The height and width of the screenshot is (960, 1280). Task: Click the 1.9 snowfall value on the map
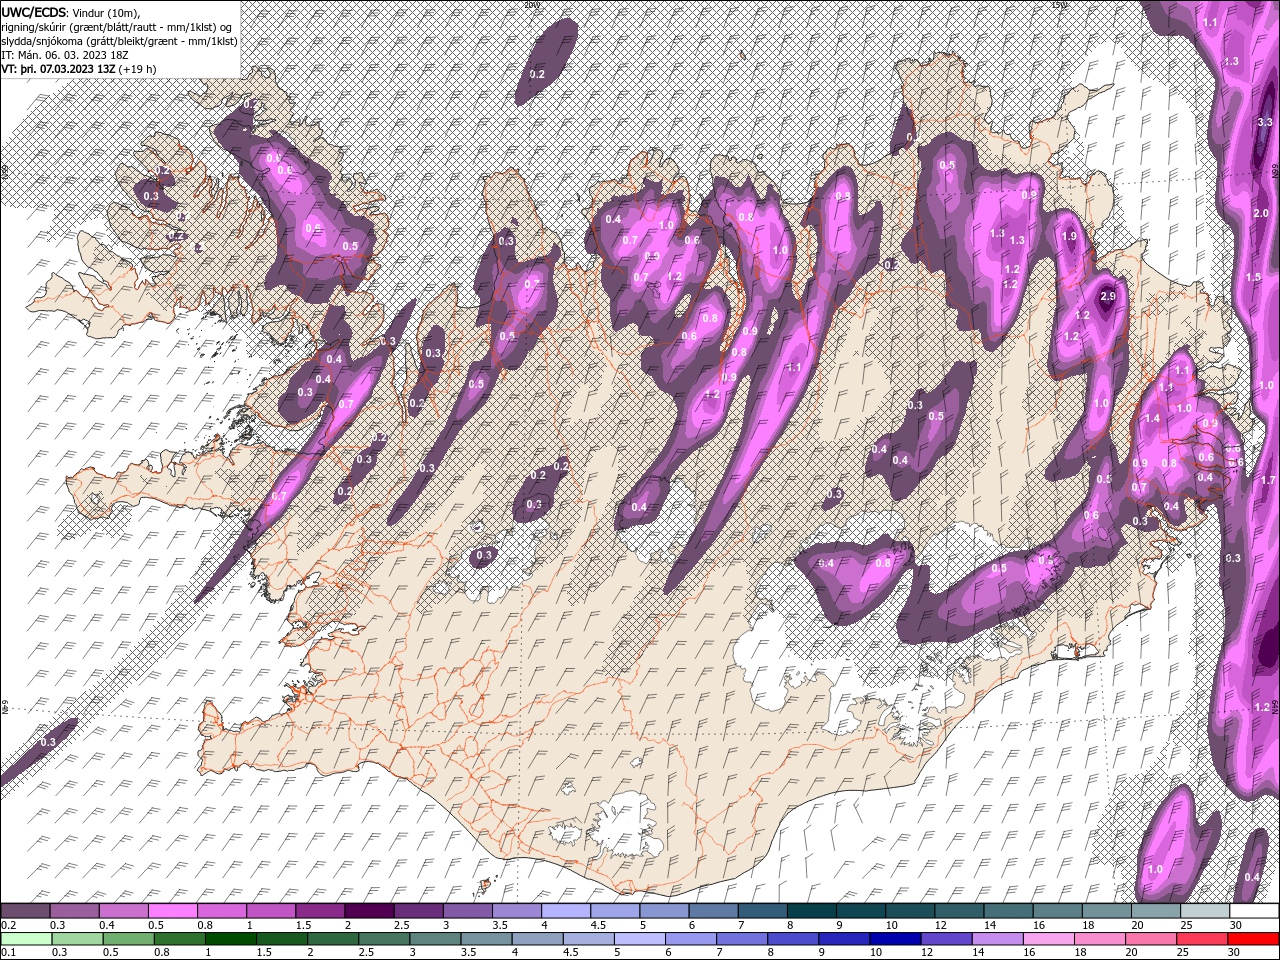[1070, 237]
